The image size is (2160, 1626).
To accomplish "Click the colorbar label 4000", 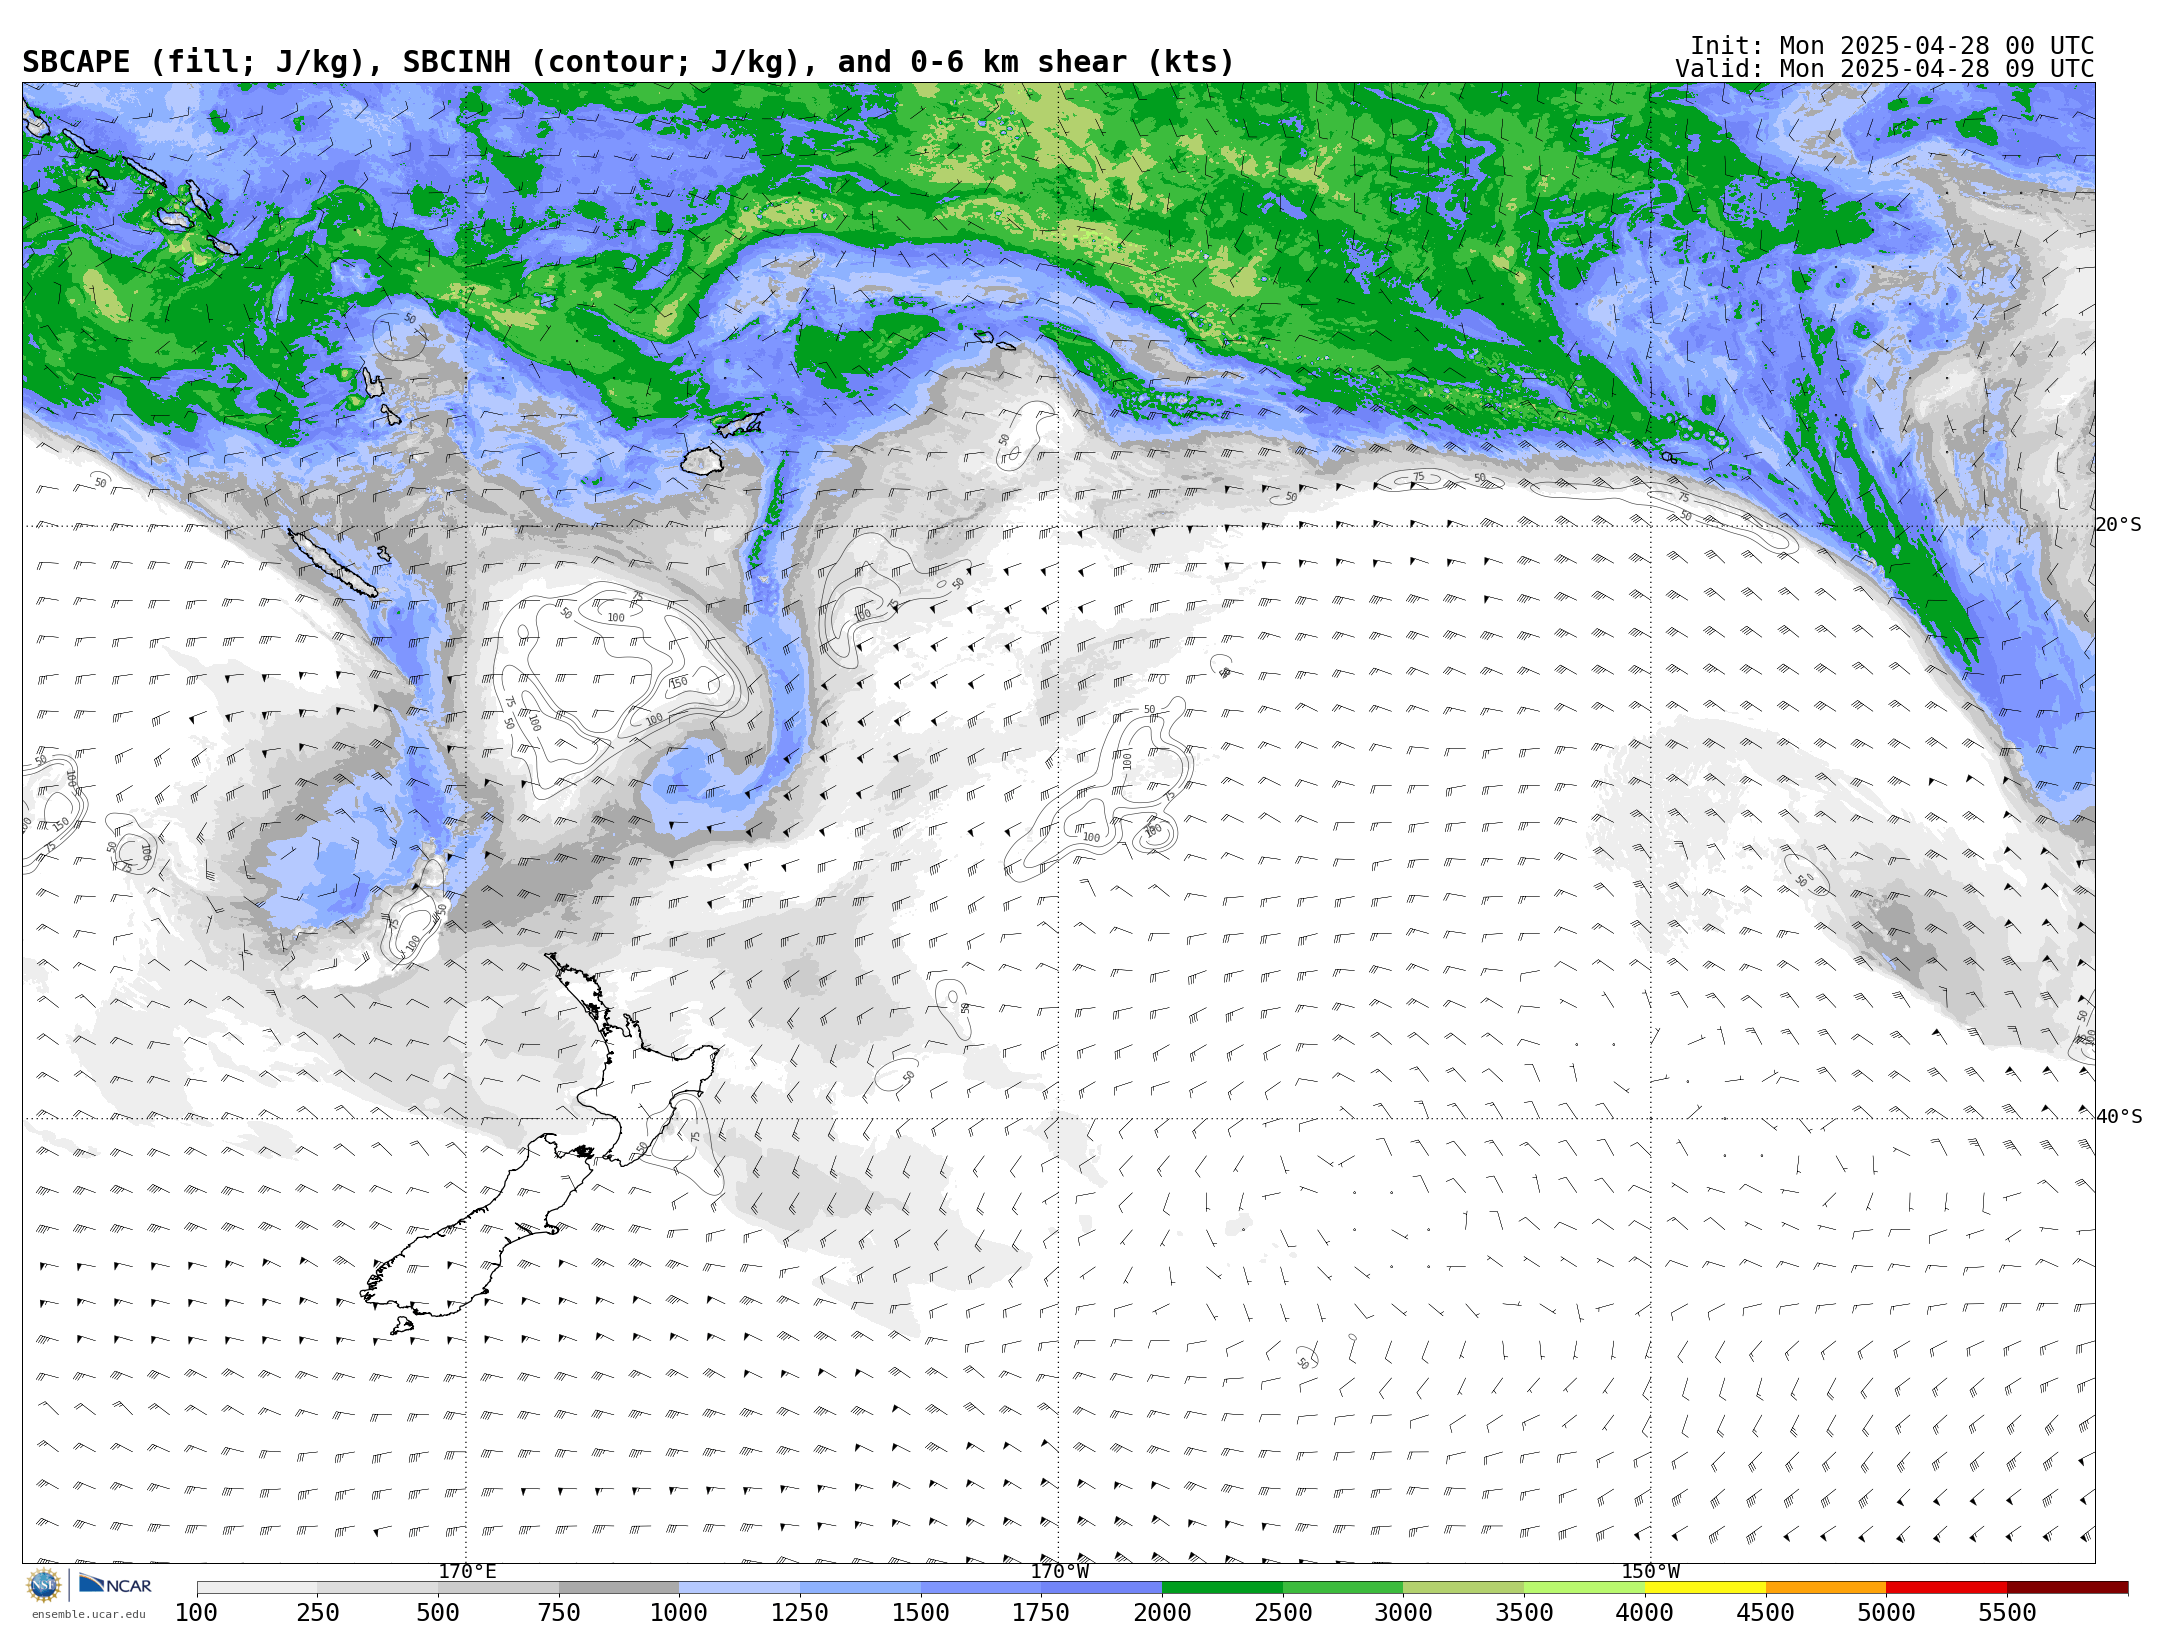I will 1645,1612.
